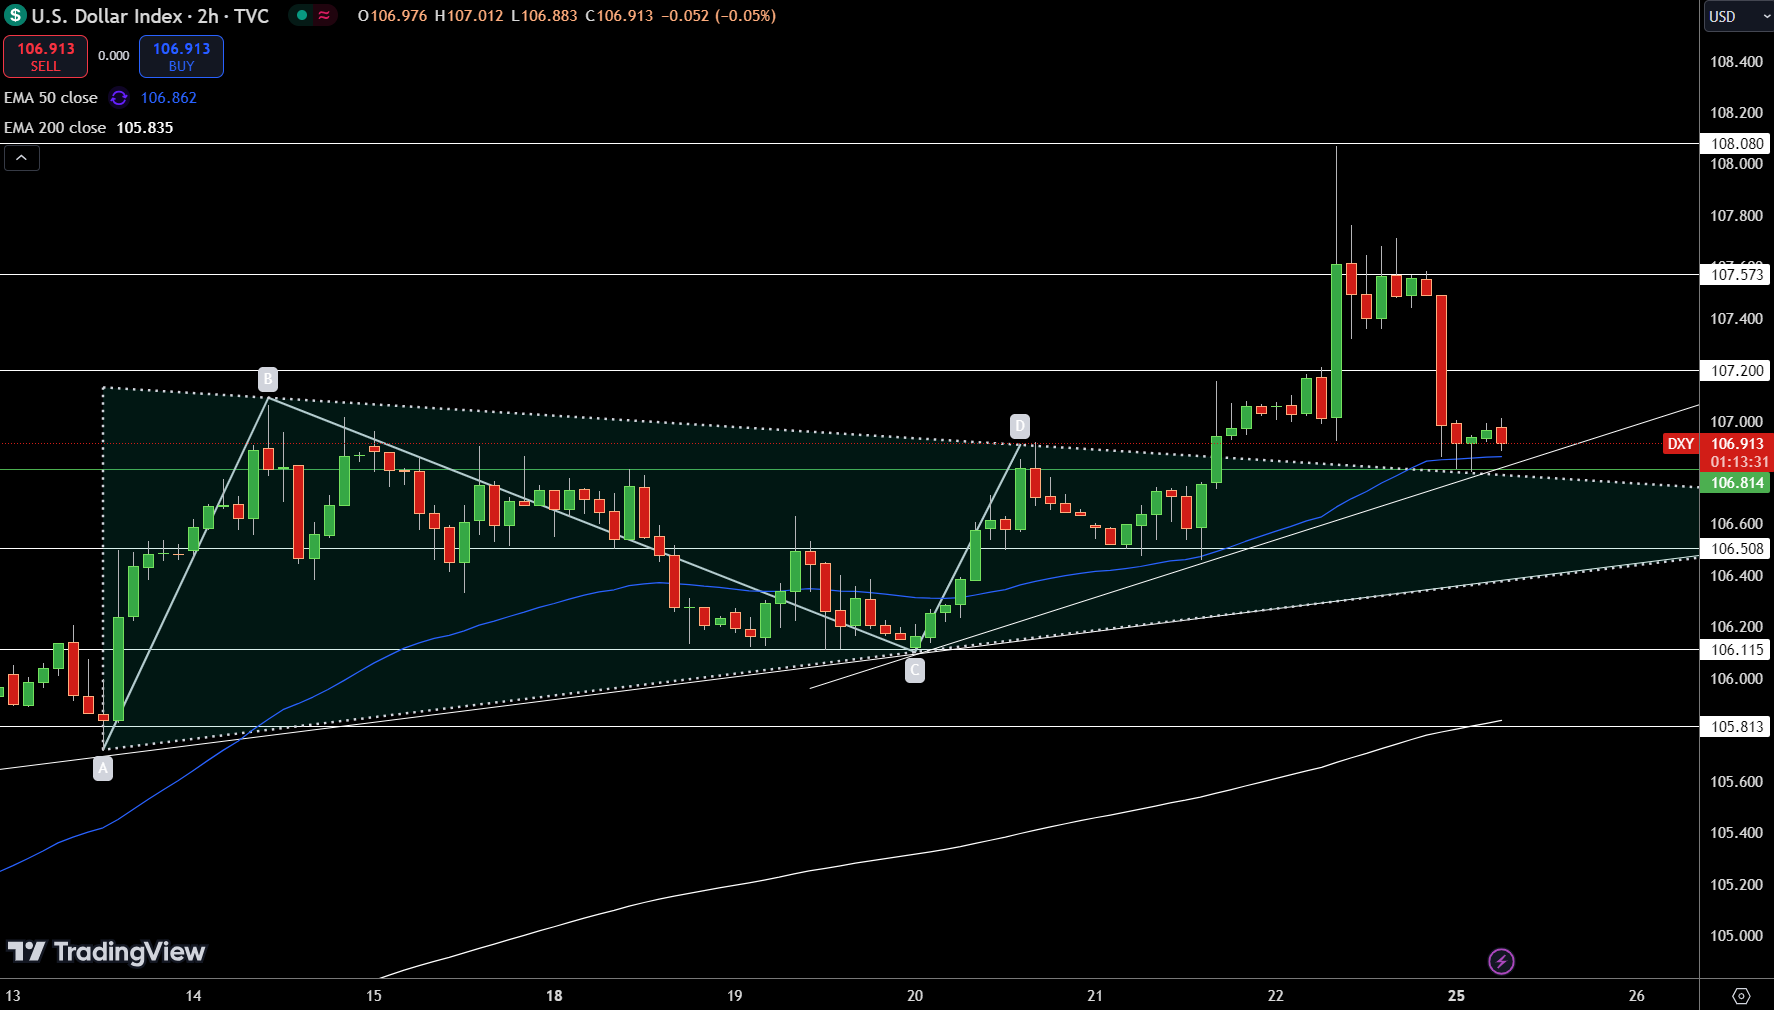Click the 107.200 price level label
The image size is (1774, 1010).
[x=1736, y=371]
